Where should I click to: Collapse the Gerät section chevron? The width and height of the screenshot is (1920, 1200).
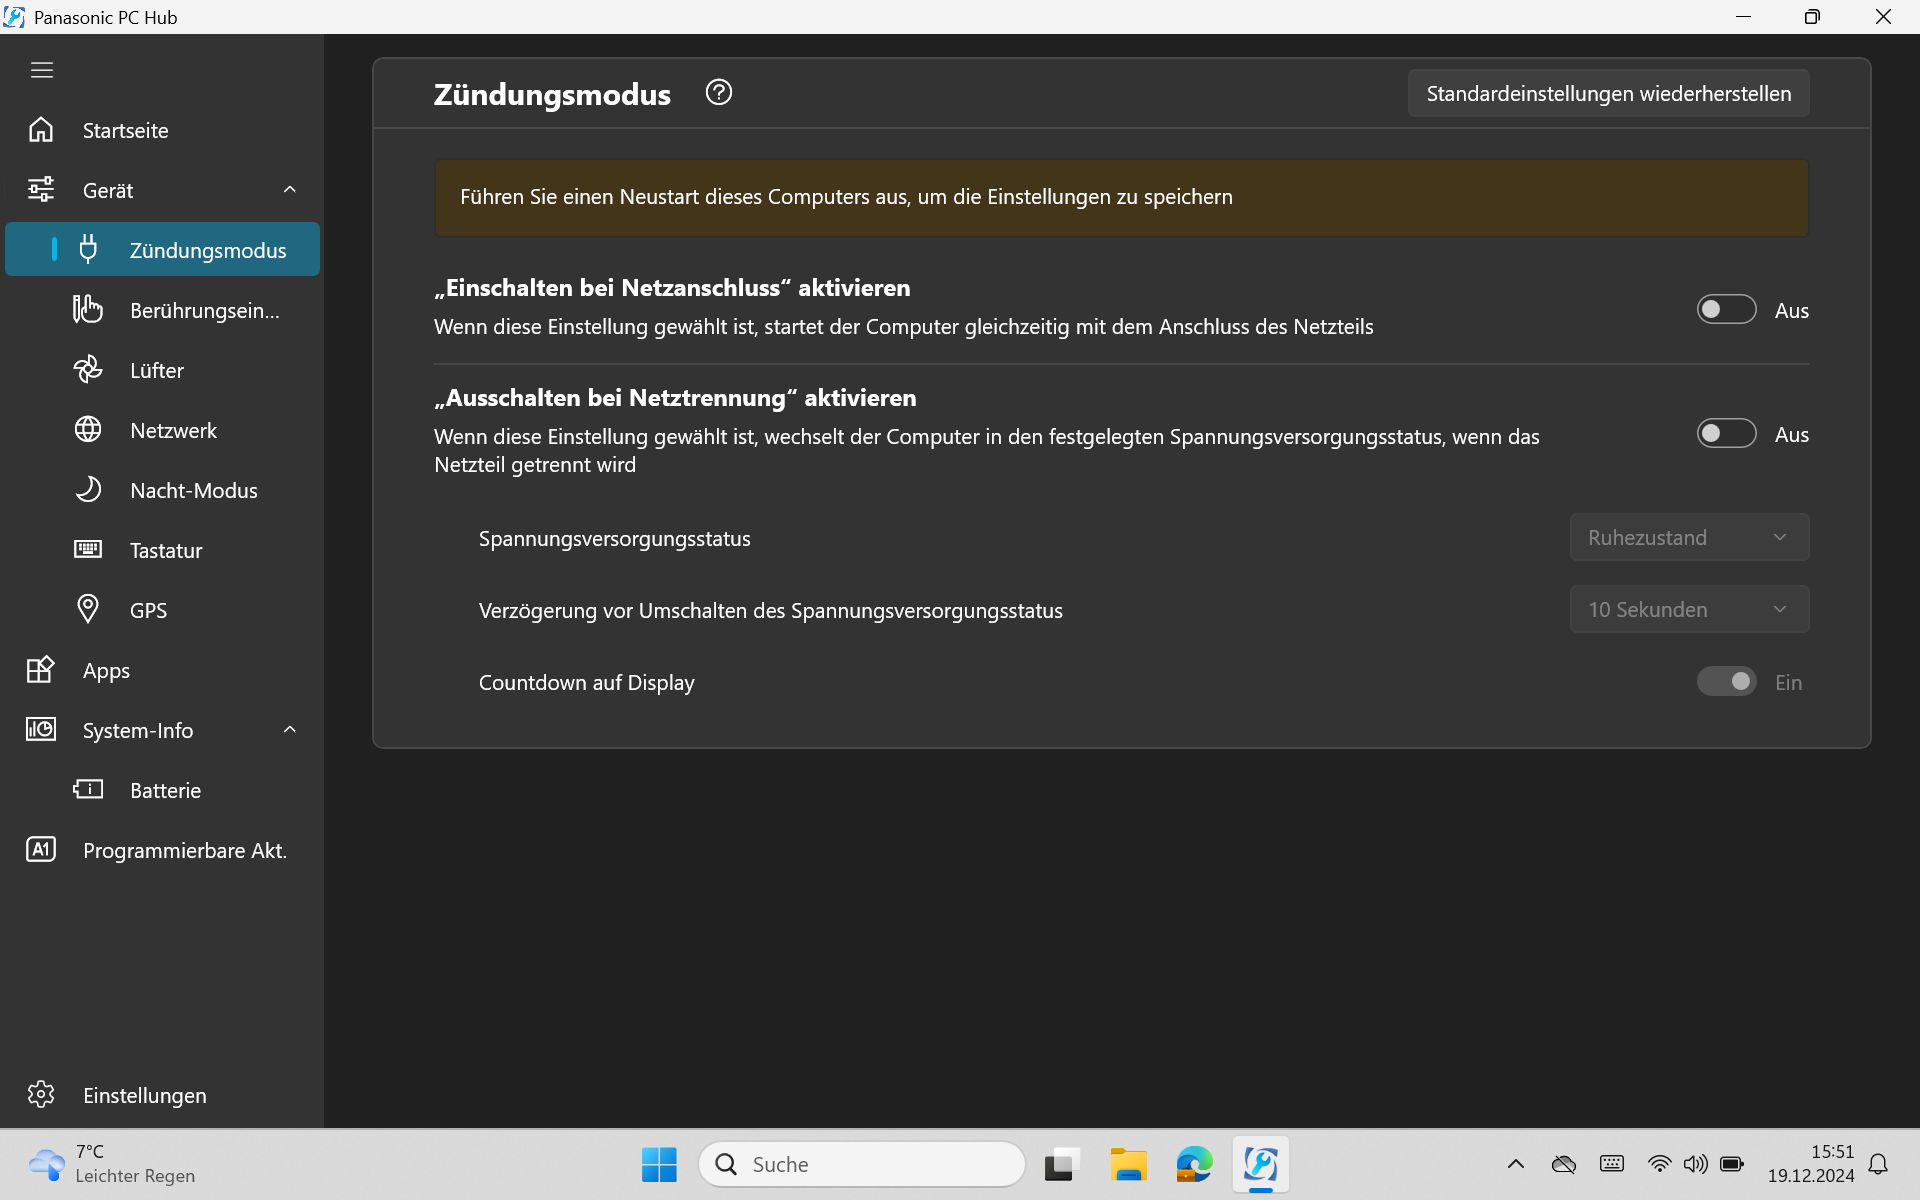290,190
